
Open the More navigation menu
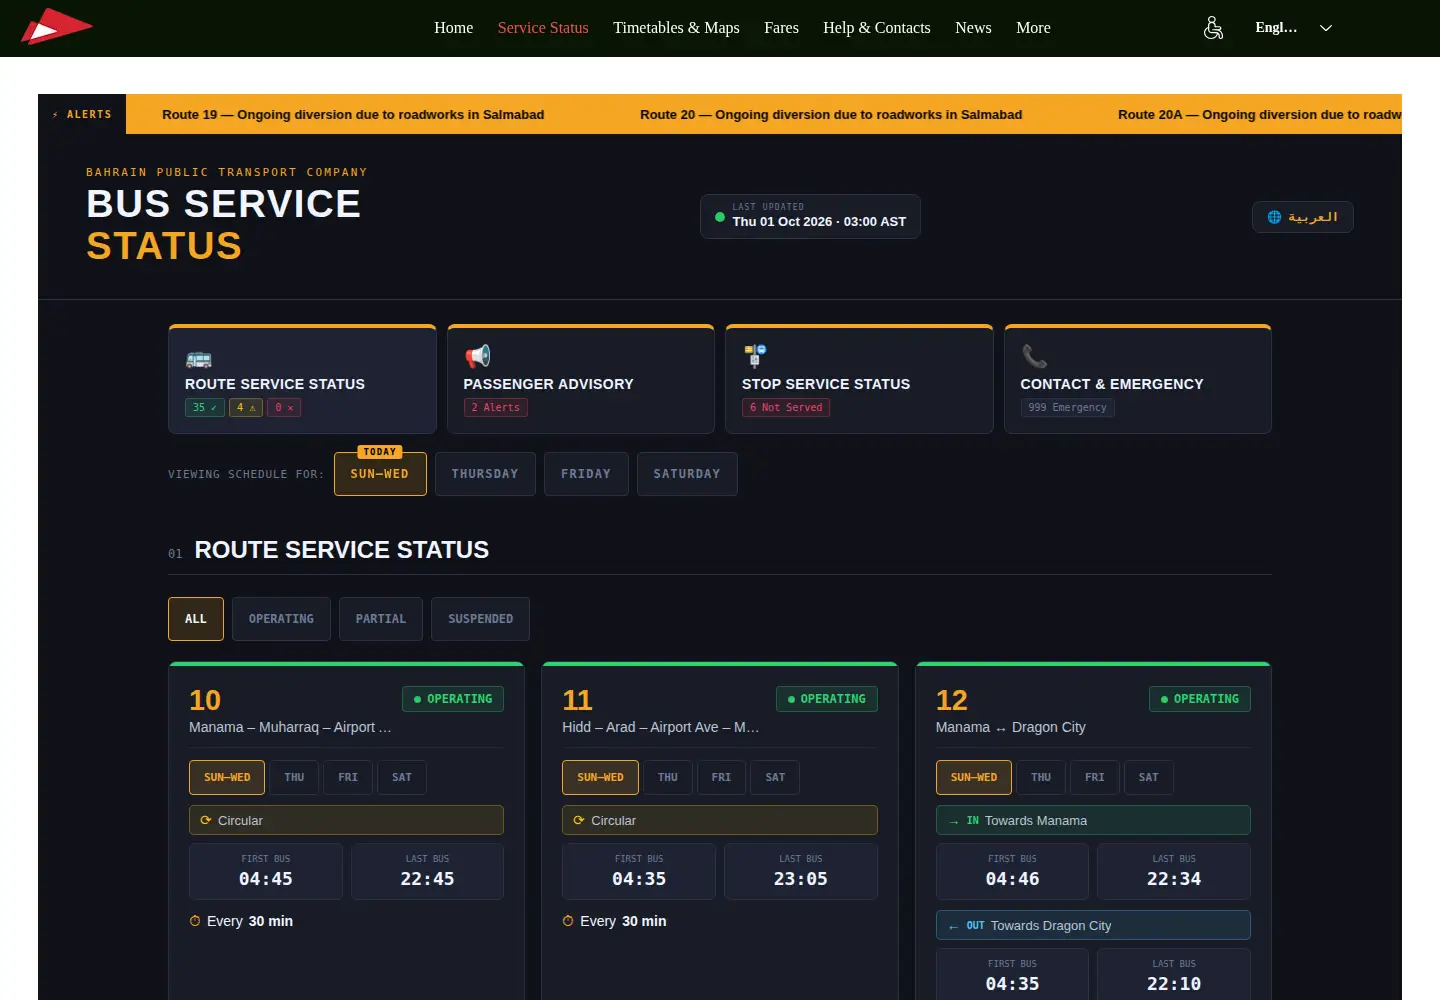tap(1033, 28)
